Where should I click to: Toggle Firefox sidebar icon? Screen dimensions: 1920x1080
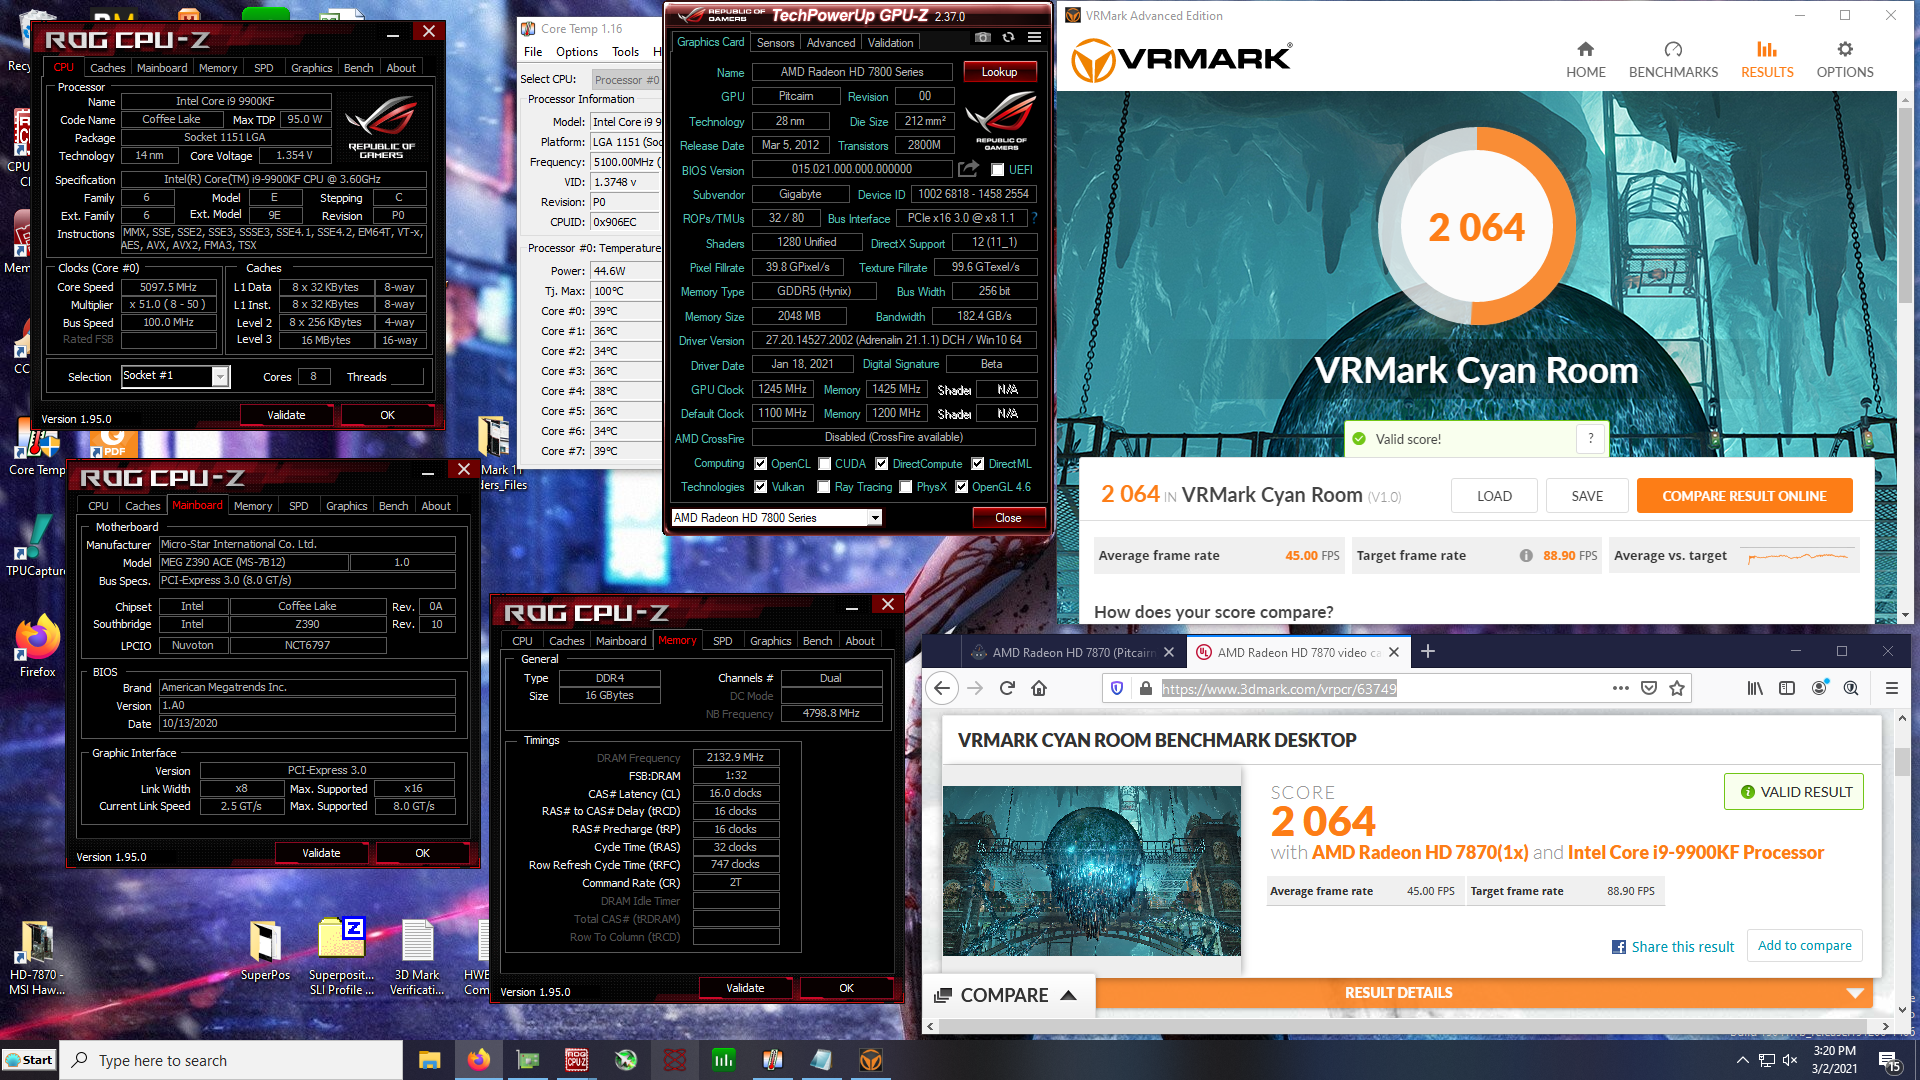(x=1787, y=688)
